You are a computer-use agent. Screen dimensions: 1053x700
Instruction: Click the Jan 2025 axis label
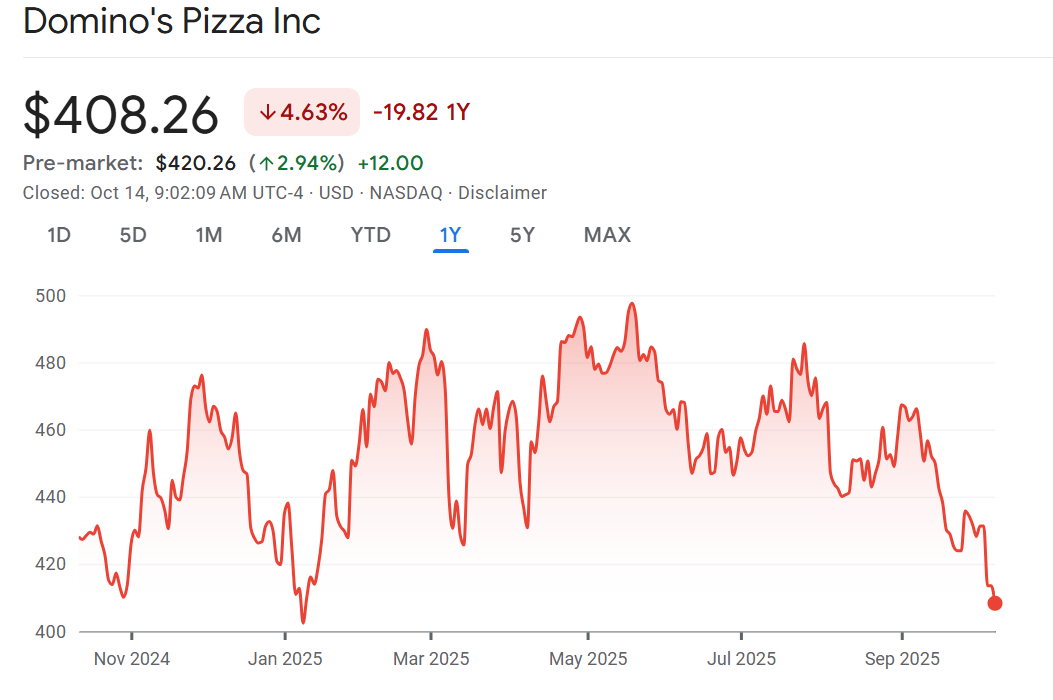(x=285, y=659)
